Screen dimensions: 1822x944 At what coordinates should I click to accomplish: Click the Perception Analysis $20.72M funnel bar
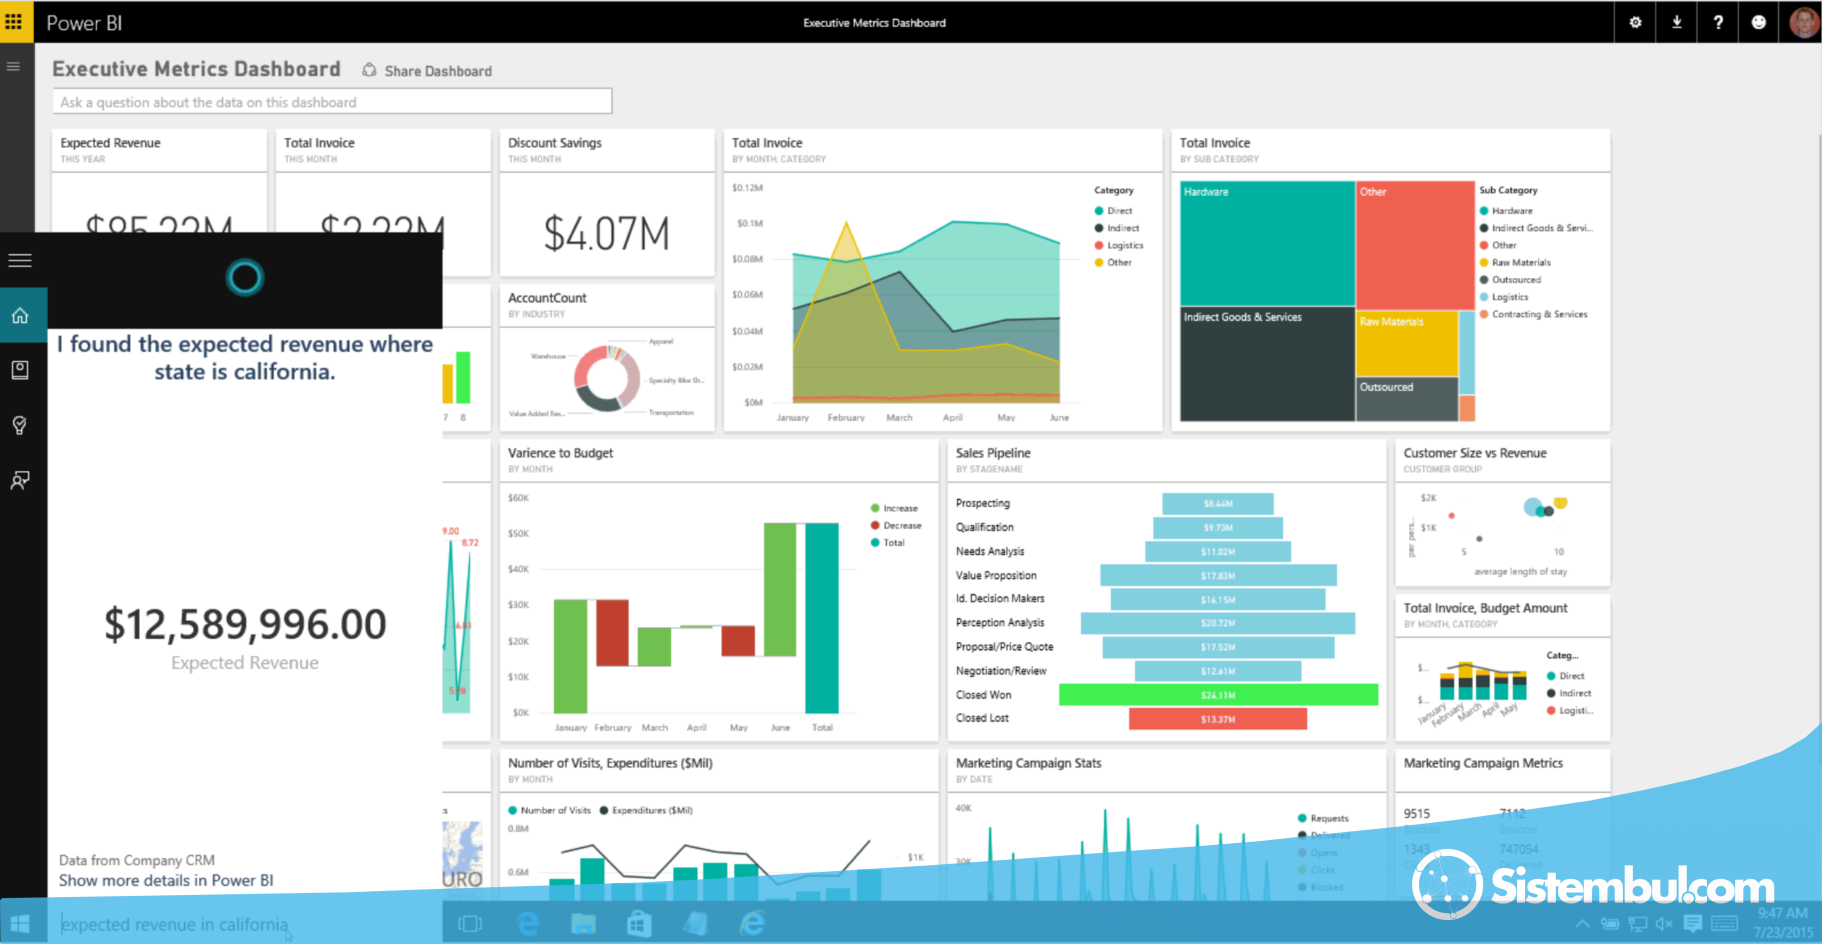tap(1218, 623)
